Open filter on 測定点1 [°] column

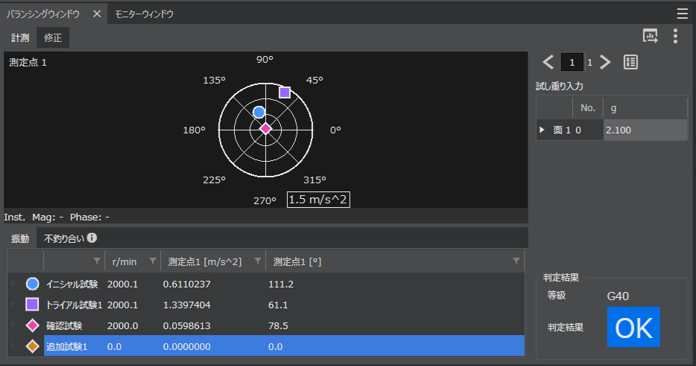point(516,261)
